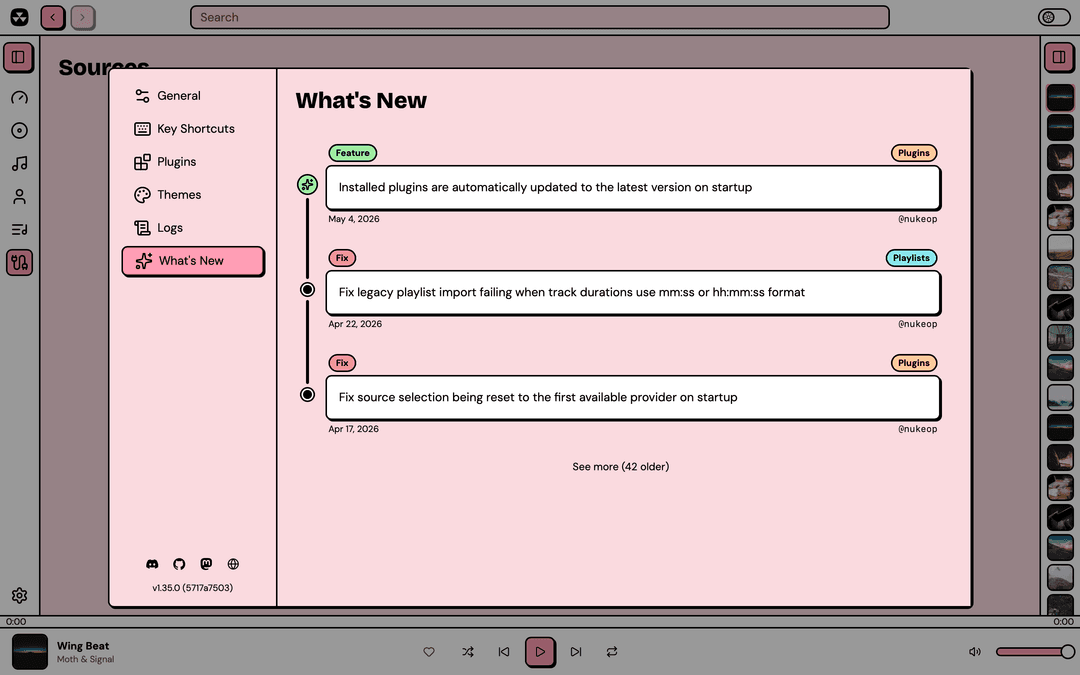
Task: Open the Albums disc icon in sidebar
Action: (x=19, y=131)
